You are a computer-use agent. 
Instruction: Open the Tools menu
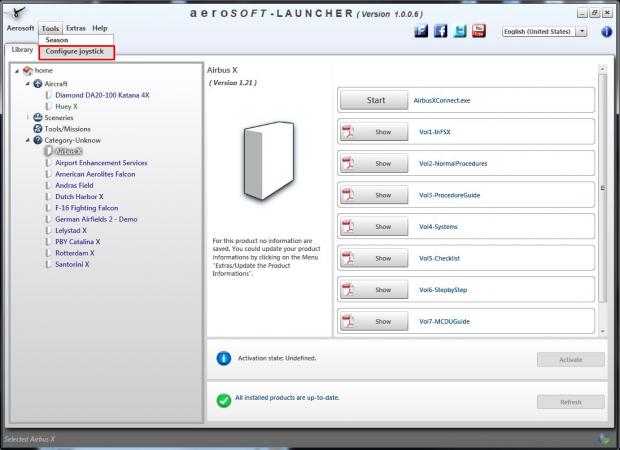coord(50,28)
